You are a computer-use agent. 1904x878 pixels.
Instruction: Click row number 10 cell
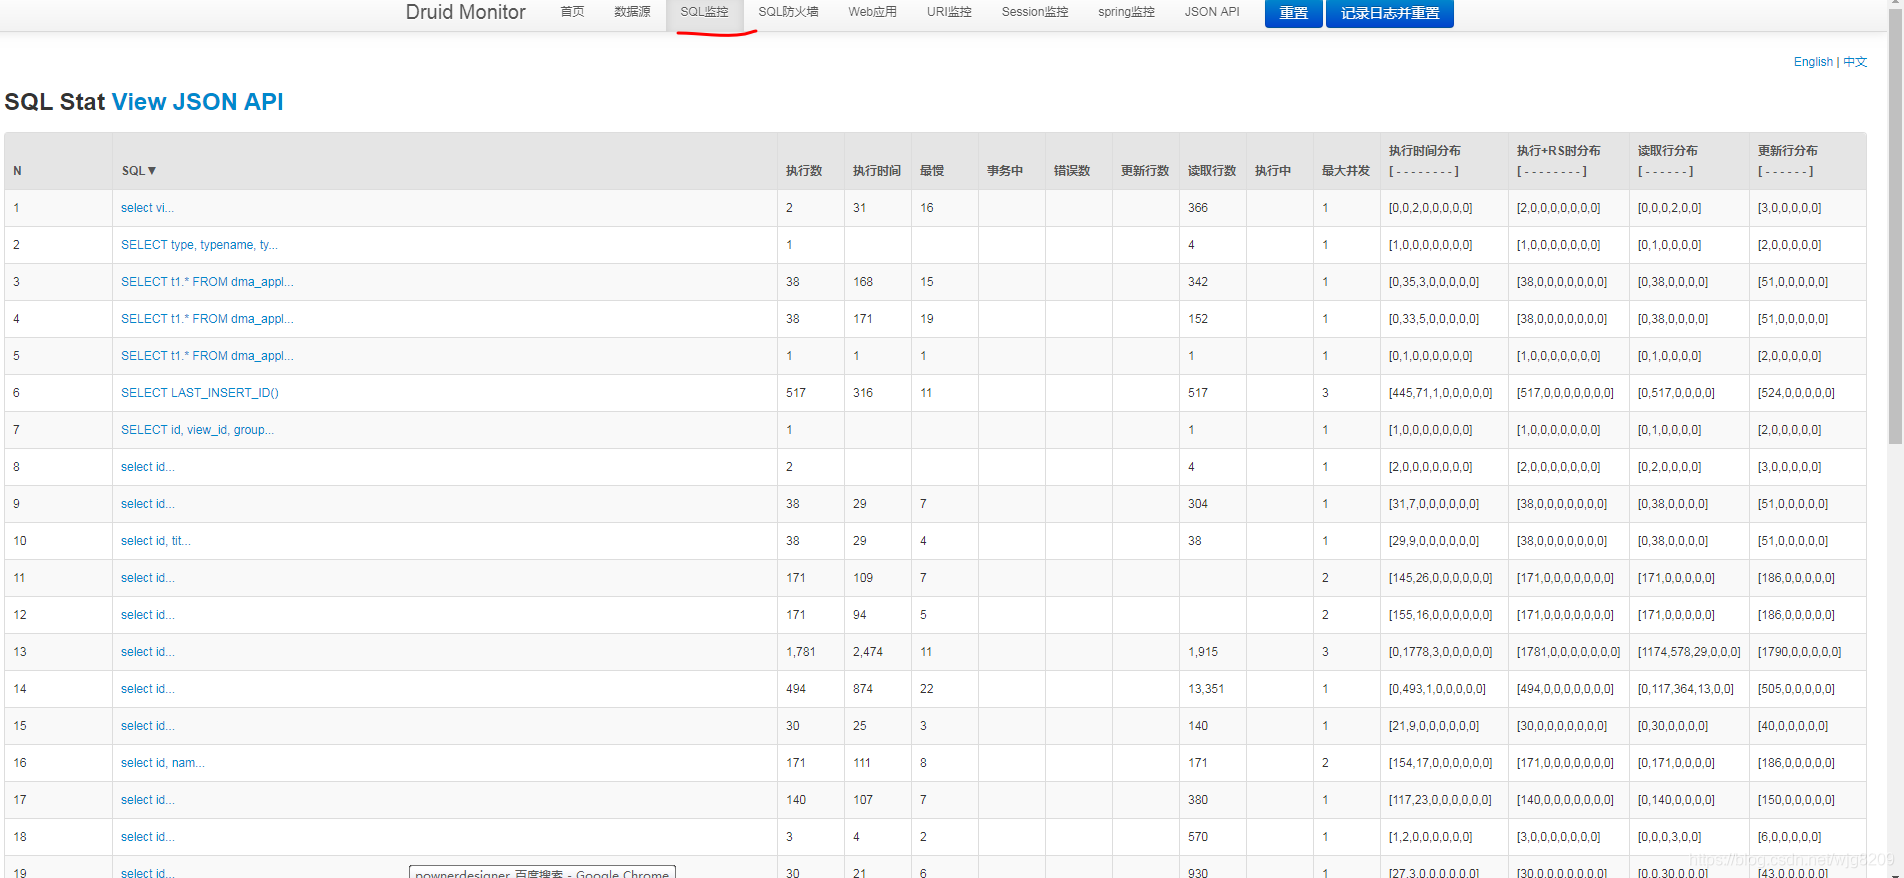pyautogui.click(x=58, y=541)
